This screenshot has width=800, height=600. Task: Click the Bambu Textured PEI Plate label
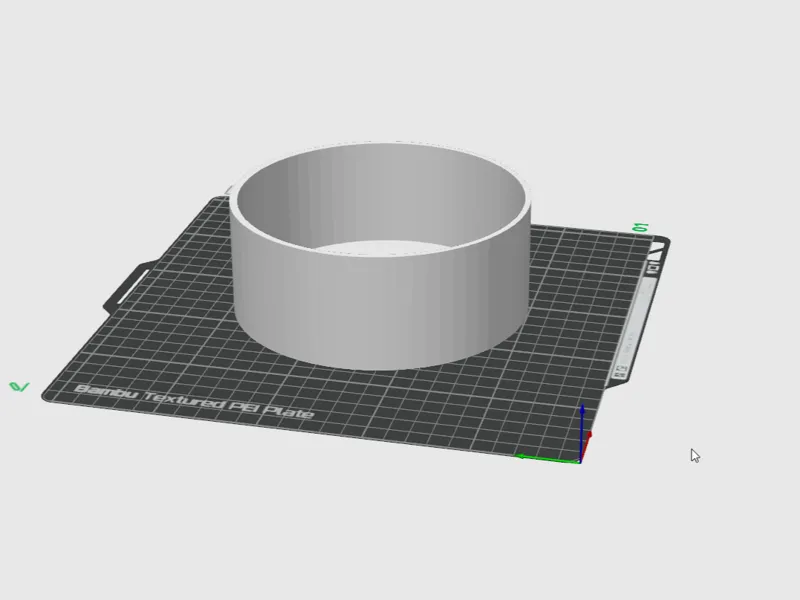(x=194, y=402)
